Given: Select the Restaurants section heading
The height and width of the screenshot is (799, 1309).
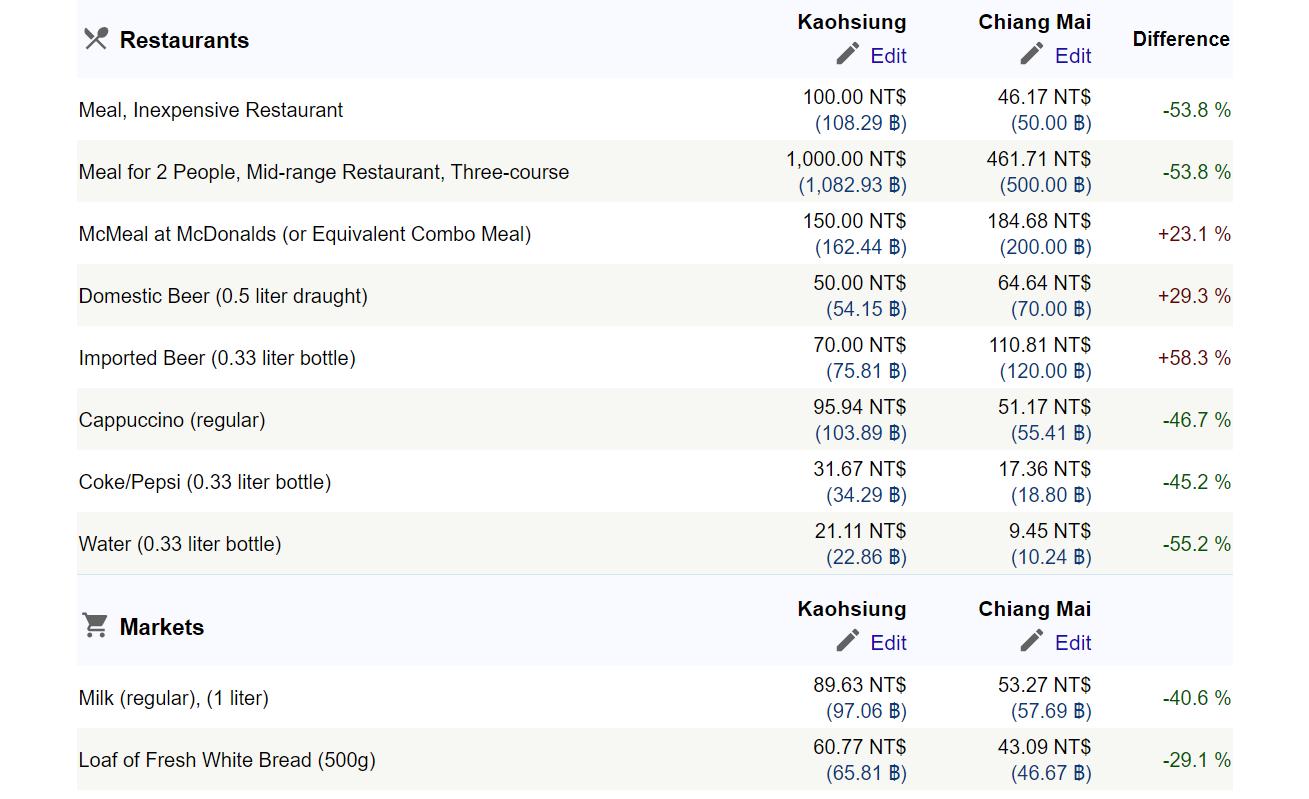Looking at the screenshot, I should (184, 40).
